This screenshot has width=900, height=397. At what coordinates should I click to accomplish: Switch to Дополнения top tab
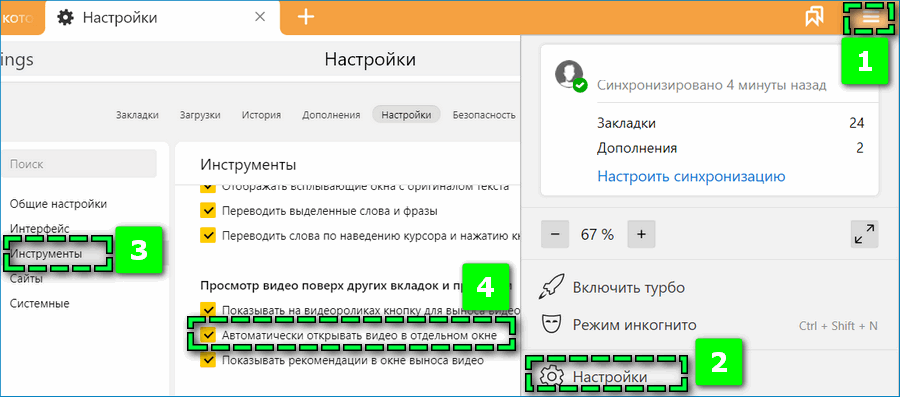331,115
